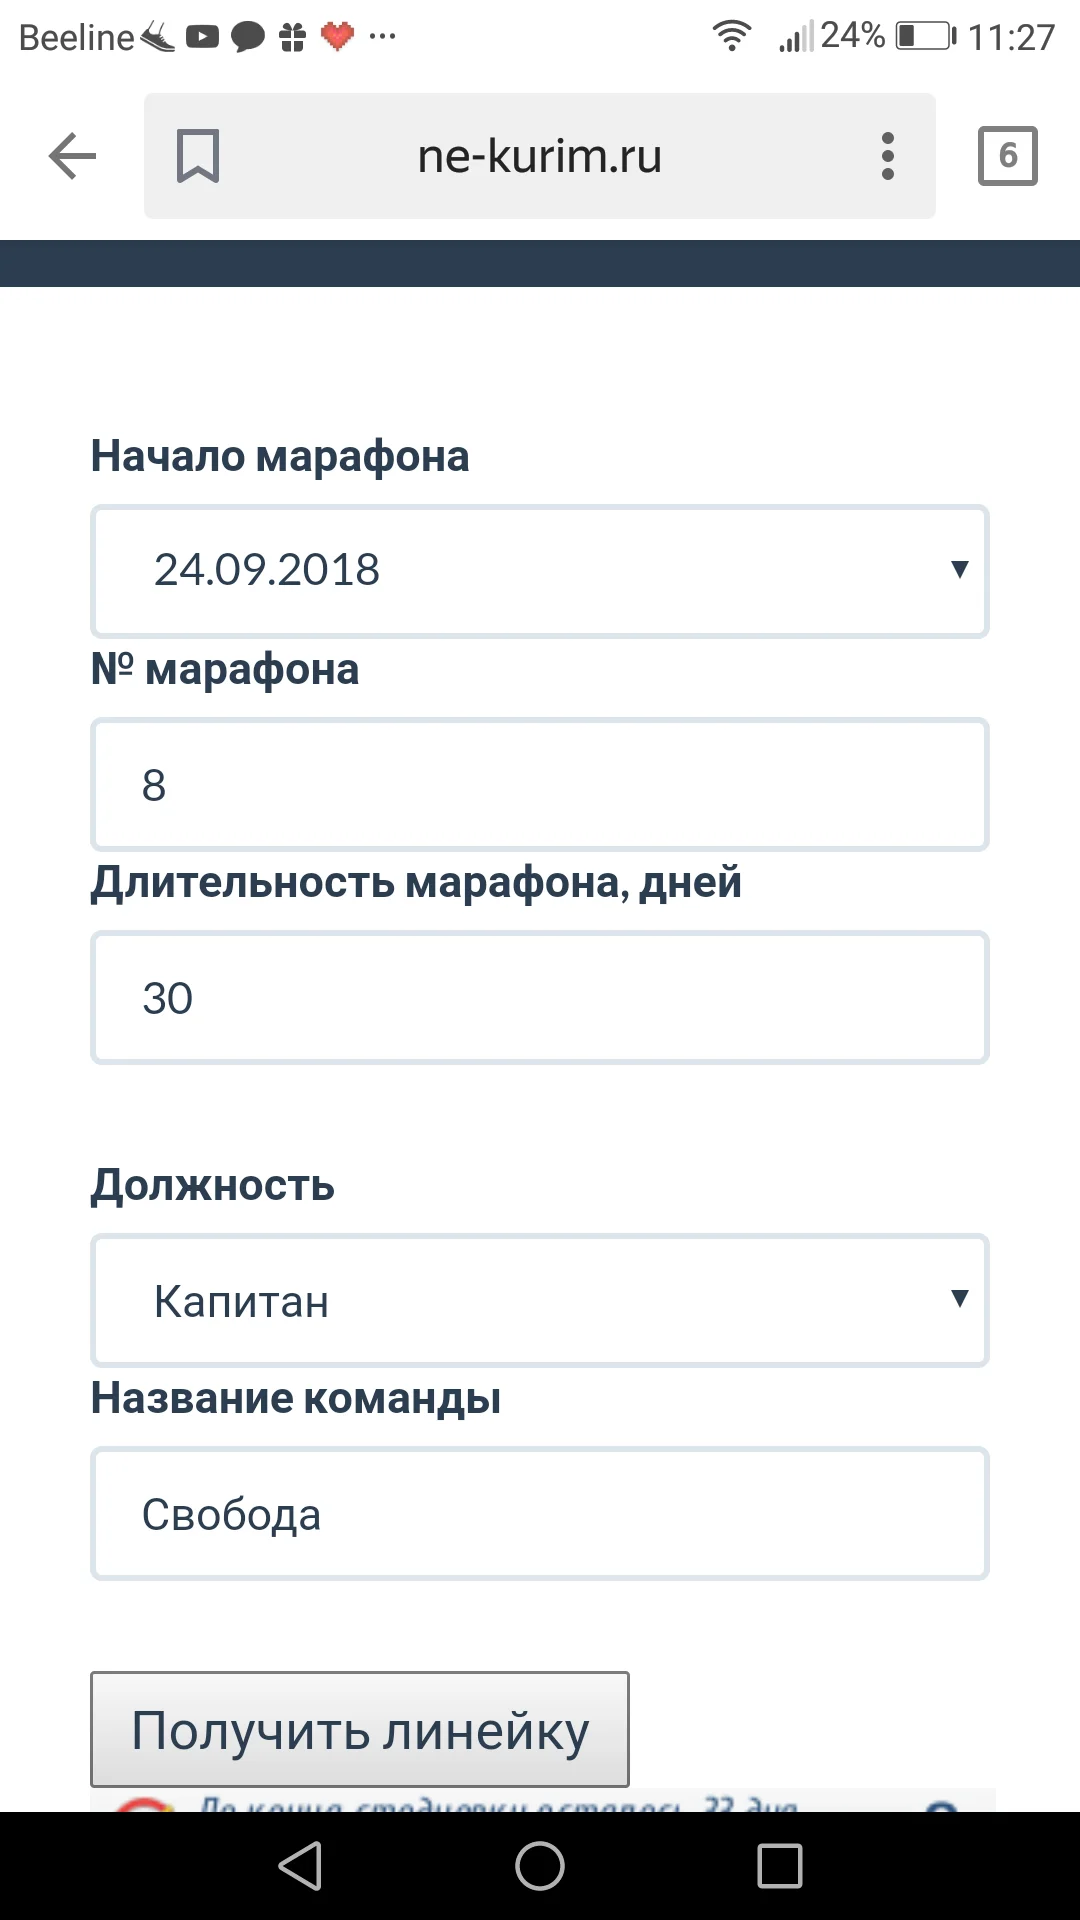Select the marathon number field containing 8
This screenshot has width=1080, height=1920.
pos(540,784)
